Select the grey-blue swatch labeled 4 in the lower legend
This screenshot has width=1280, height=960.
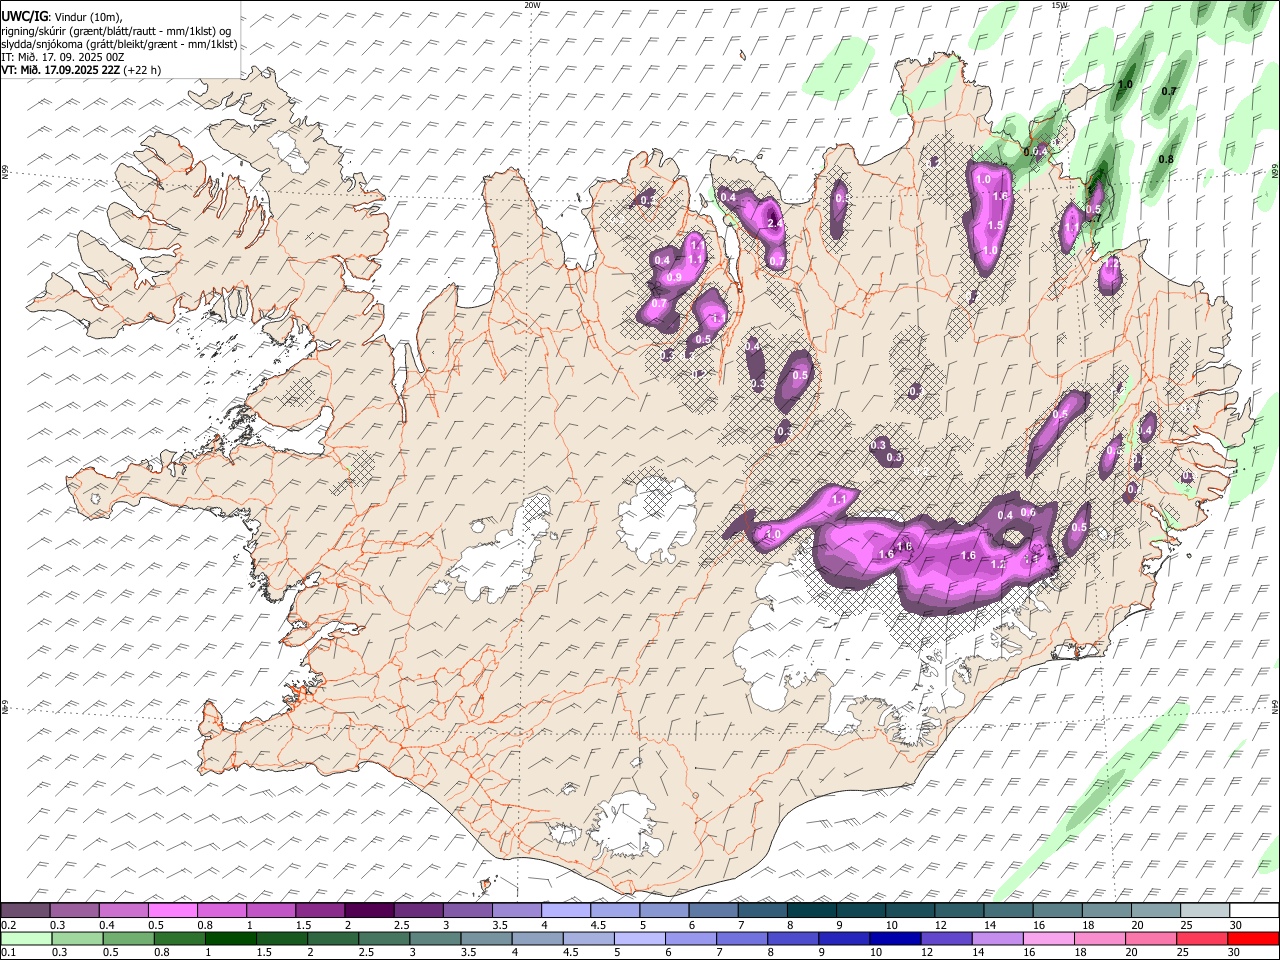(537, 938)
